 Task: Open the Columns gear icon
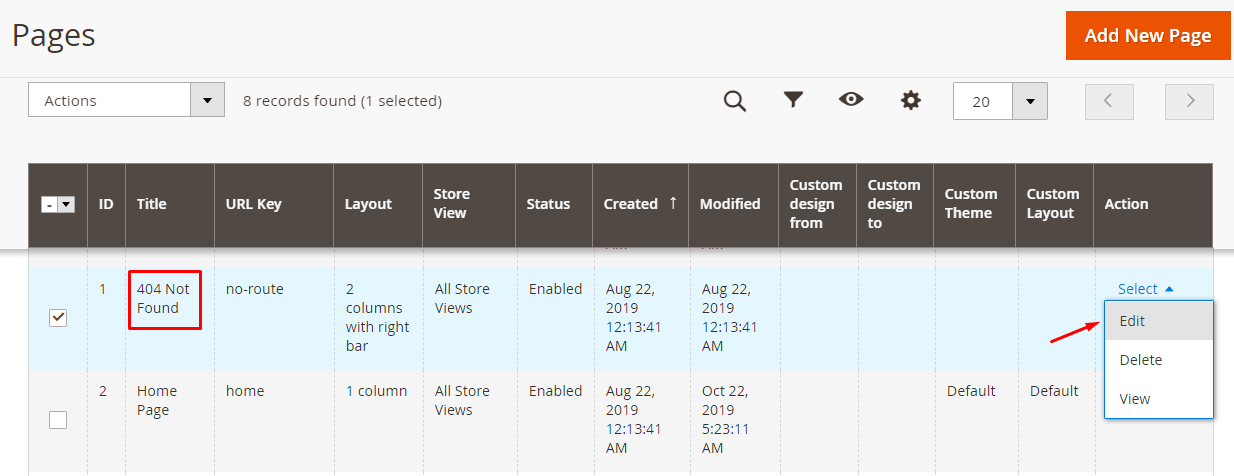pos(910,101)
